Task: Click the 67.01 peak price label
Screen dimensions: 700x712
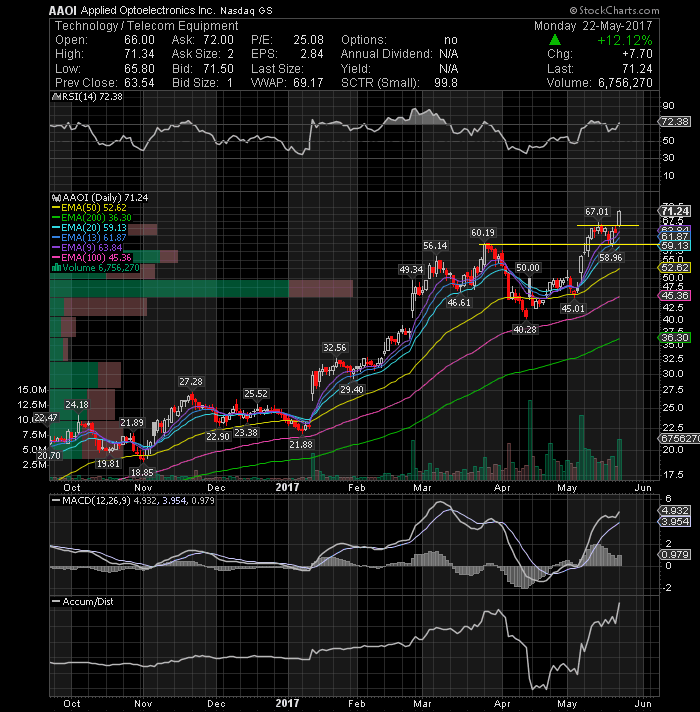Action: pos(596,212)
